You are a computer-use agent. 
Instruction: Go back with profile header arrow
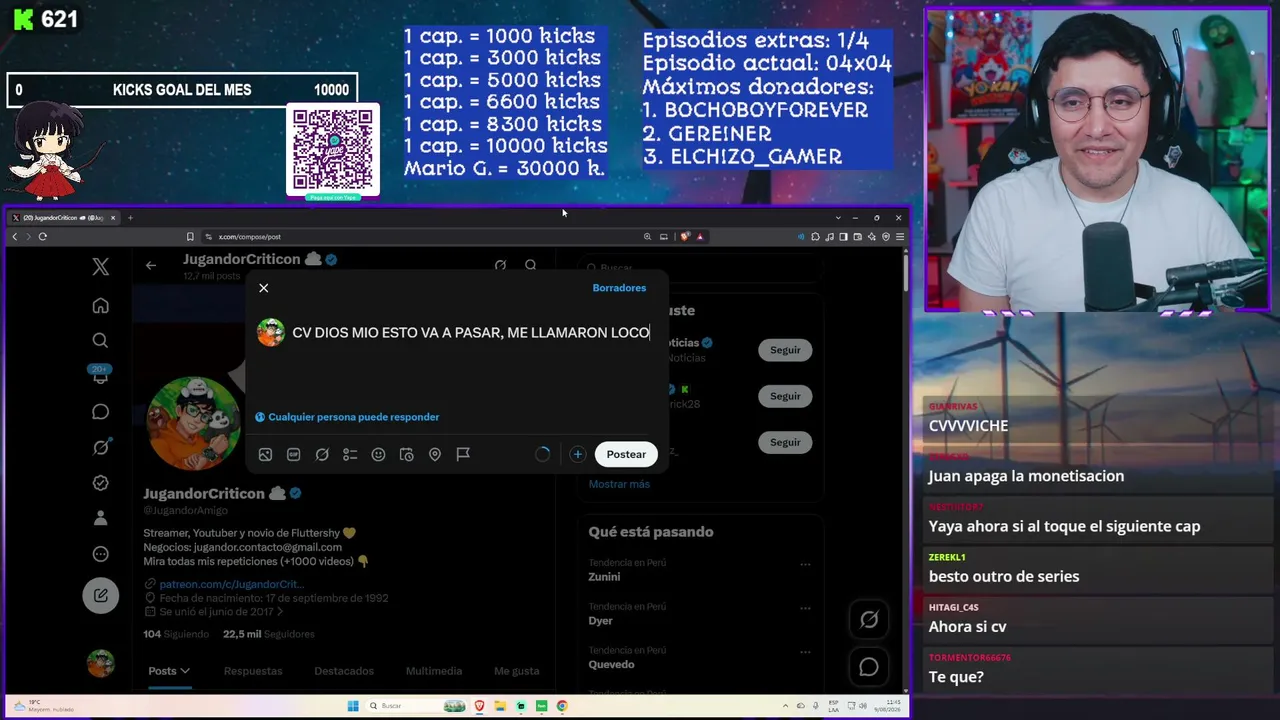(150, 265)
